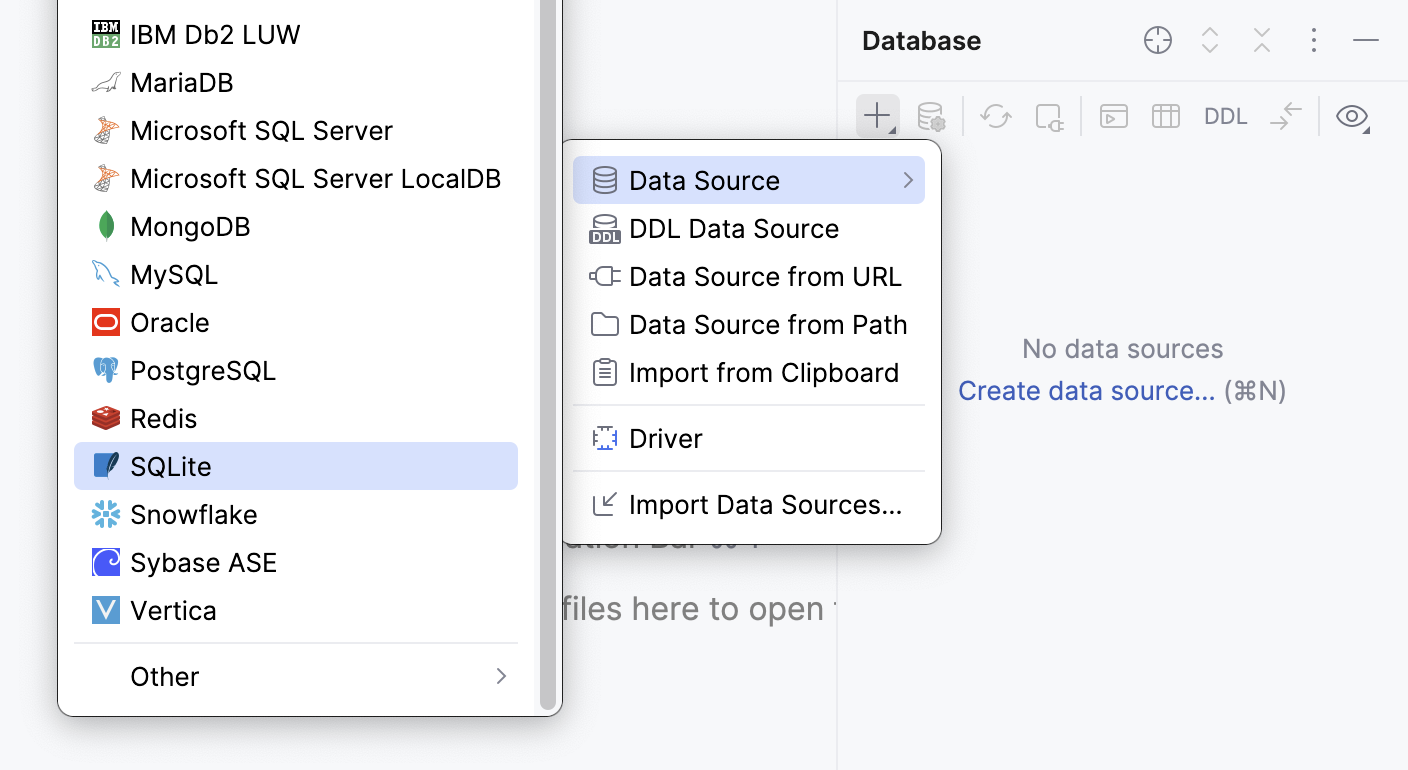This screenshot has height=770, width=1408.
Task: Click the database list scrollbar
Action: tap(549, 360)
